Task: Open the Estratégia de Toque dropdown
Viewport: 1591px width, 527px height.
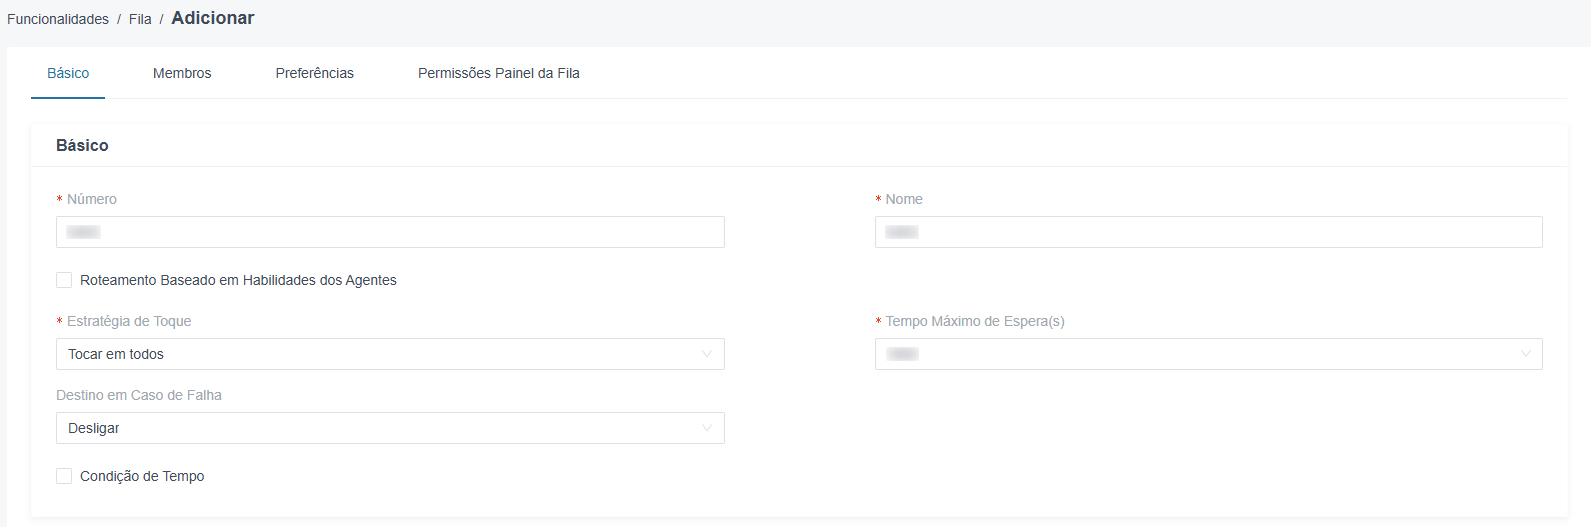Action: (x=390, y=354)
